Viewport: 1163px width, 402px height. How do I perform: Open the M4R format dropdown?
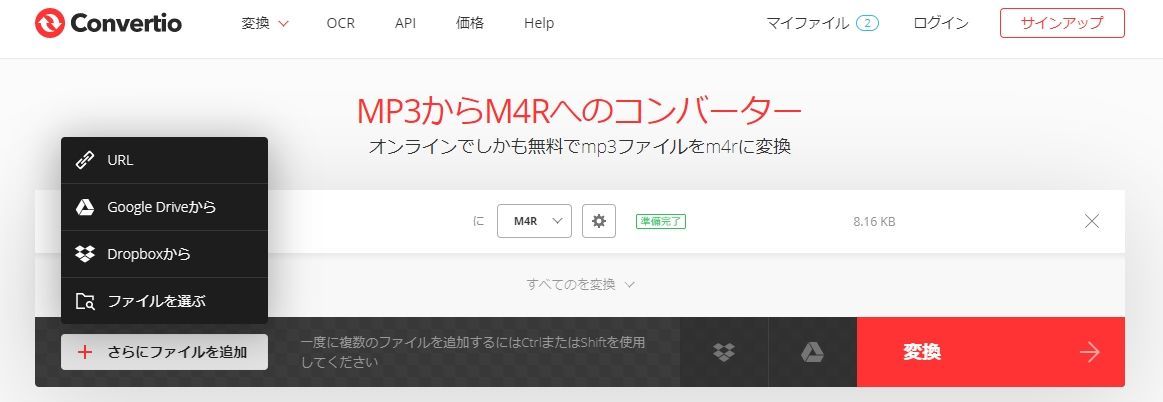534,221
